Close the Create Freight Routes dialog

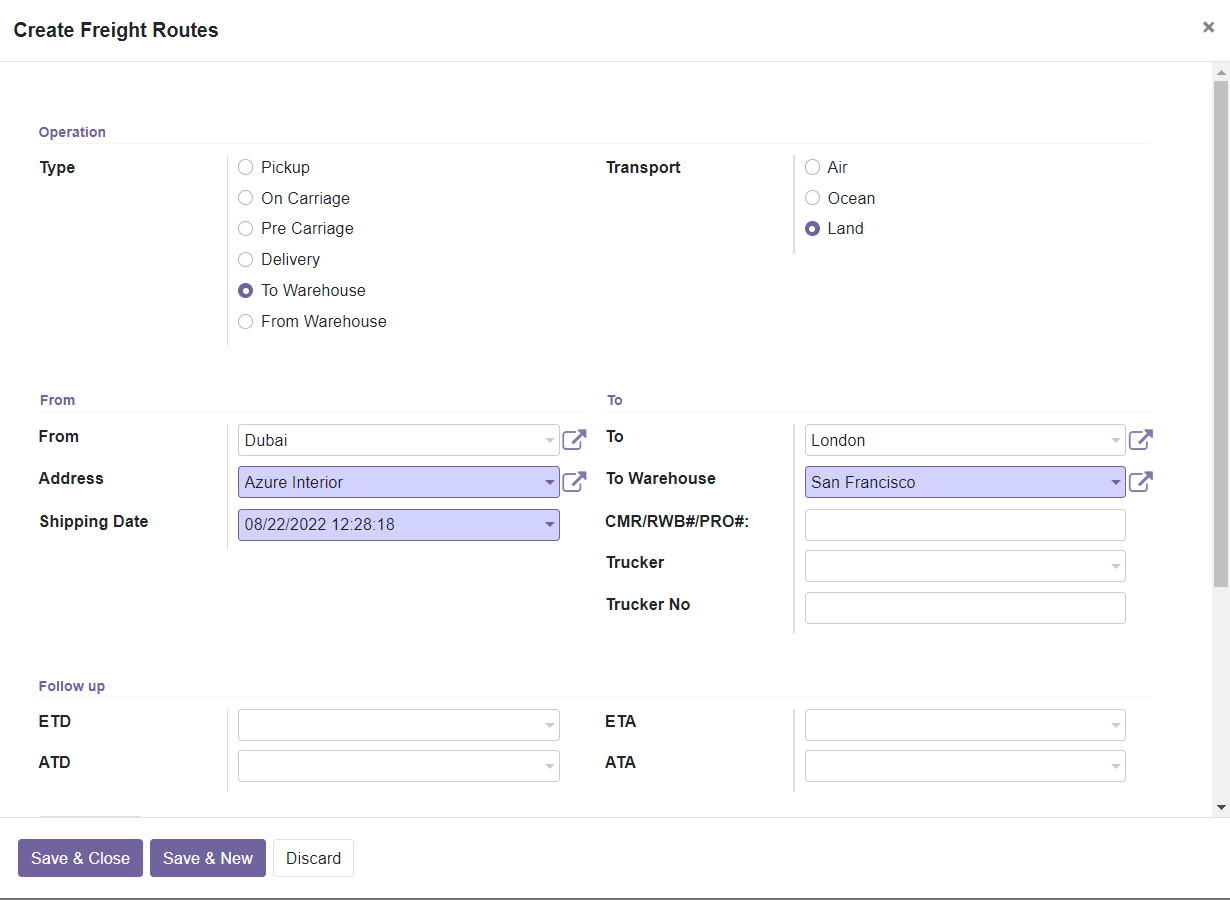(x=1208, y=28)
